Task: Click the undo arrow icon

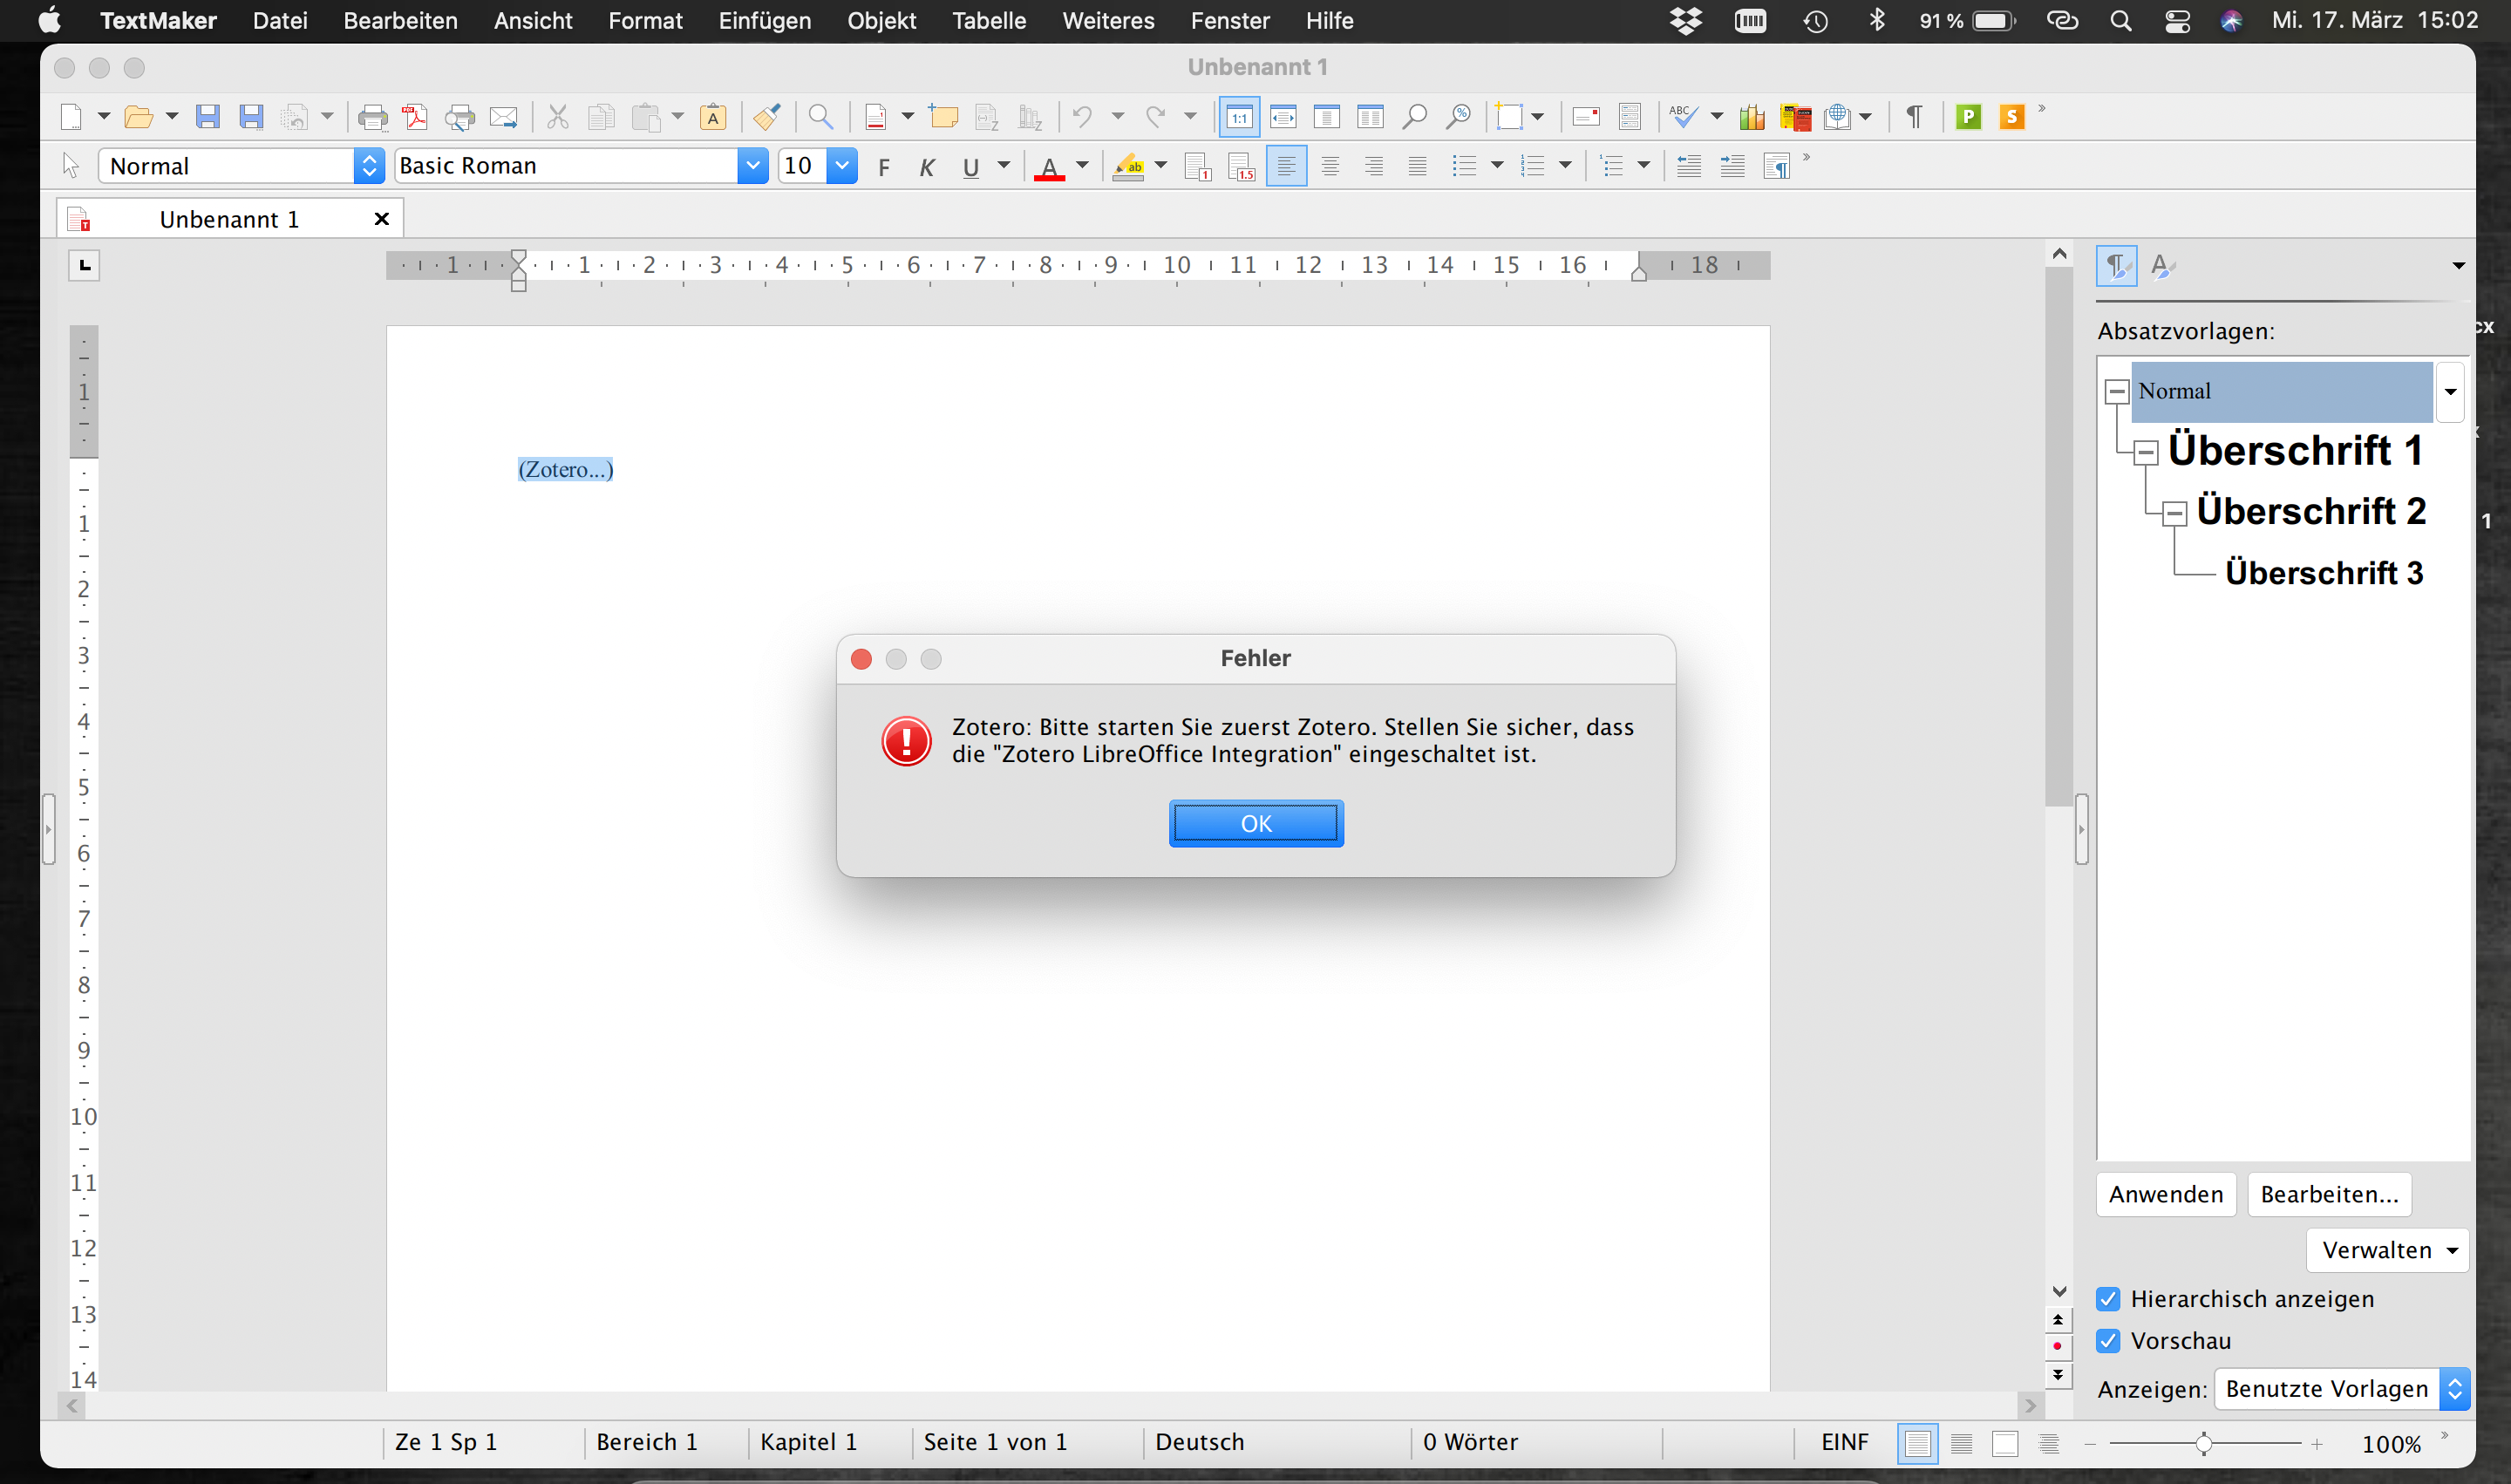Action: tap(1082, 117)
